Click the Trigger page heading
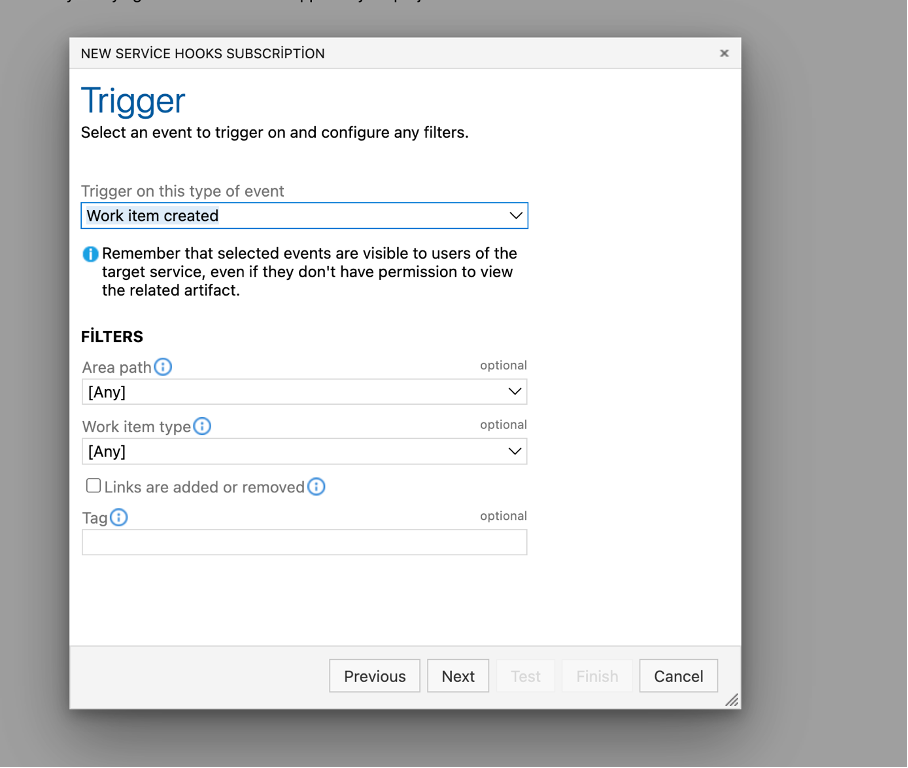The width and height of the screenshot is (908, 768). point(133,101)
